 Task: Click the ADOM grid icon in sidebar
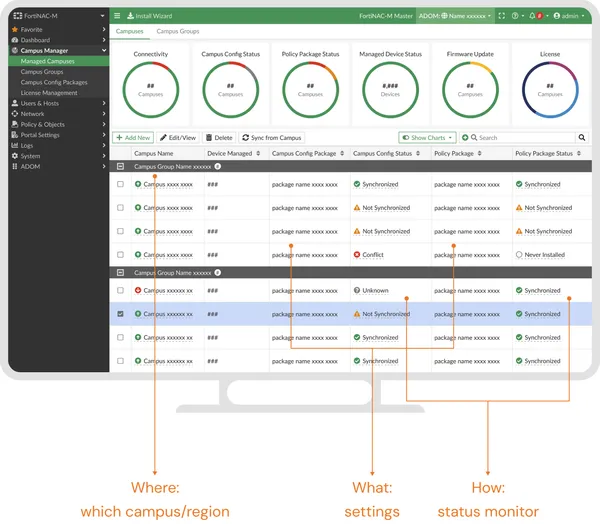pyautogui.click(x=15, y=166)
